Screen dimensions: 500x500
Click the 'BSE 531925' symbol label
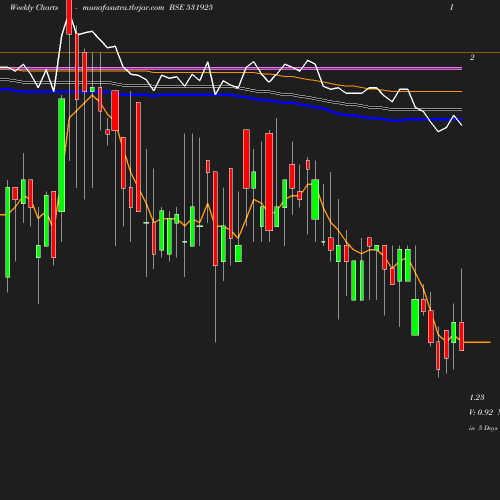tap(191, 7)
